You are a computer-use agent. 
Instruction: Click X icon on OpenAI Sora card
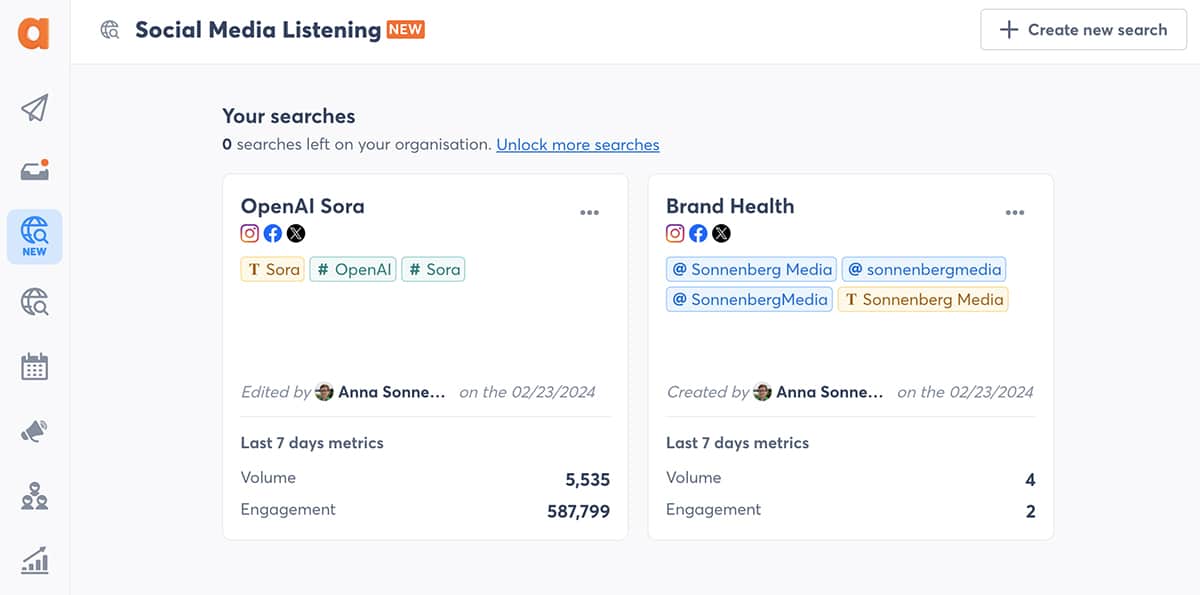(296, 233)
